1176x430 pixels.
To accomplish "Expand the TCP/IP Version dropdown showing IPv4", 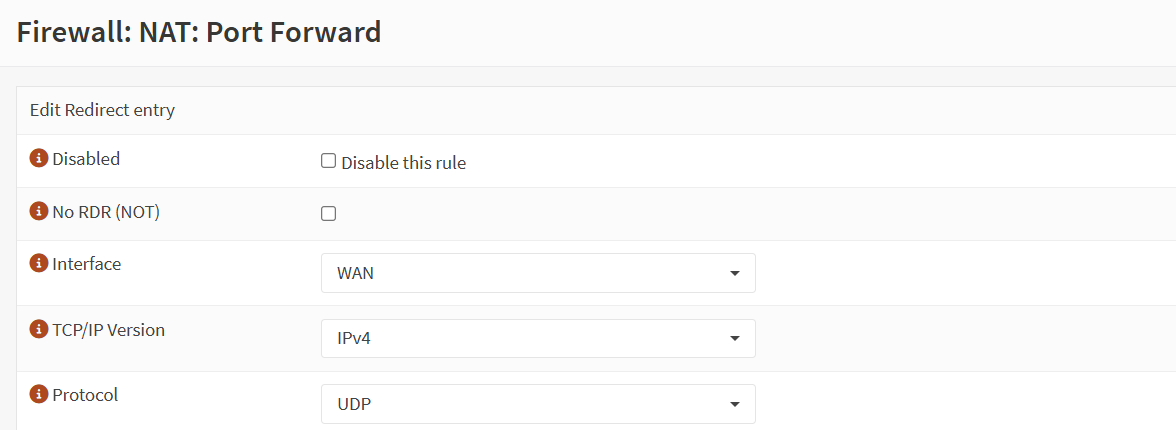I will point(538,339).
